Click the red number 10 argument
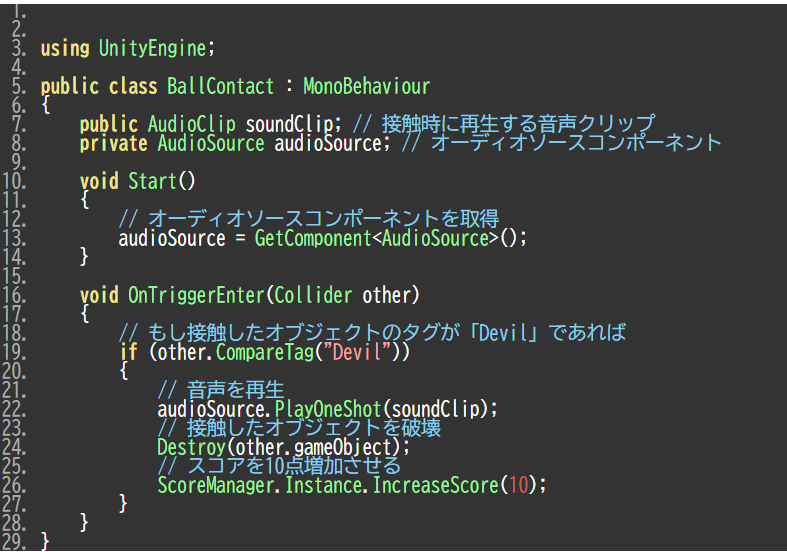 click(x=518, y=484)
